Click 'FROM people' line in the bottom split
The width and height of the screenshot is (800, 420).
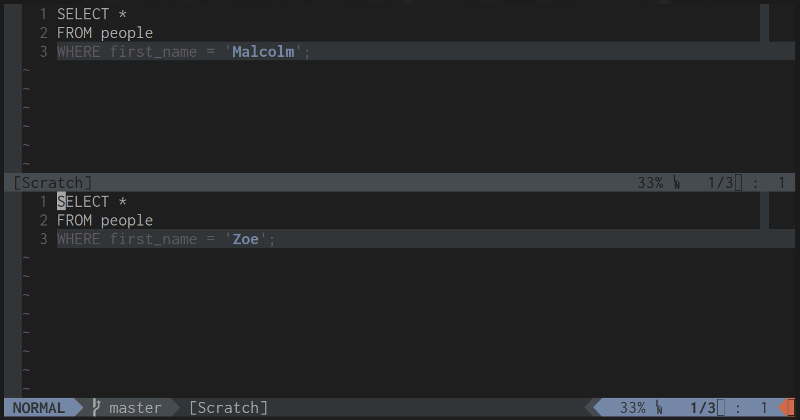pos(104,221)
